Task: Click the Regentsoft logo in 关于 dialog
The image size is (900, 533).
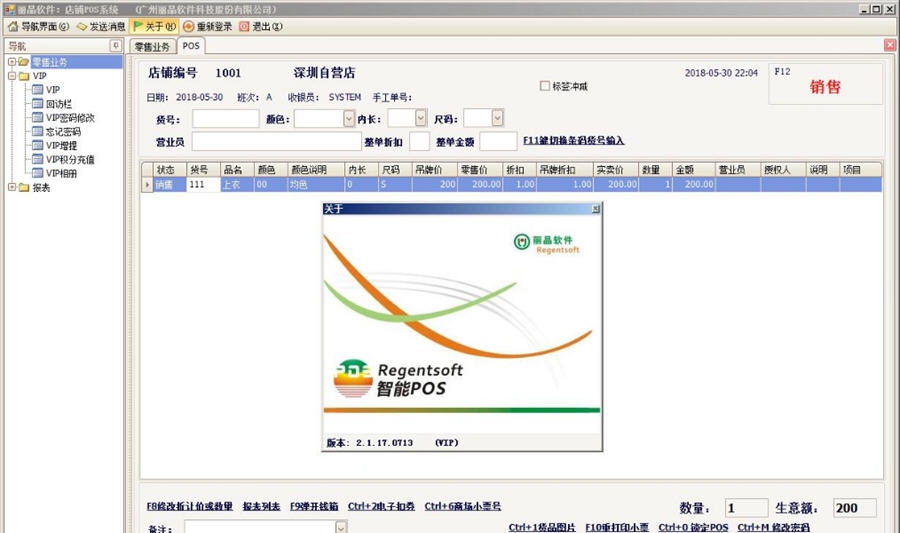Action: [546, 243]
